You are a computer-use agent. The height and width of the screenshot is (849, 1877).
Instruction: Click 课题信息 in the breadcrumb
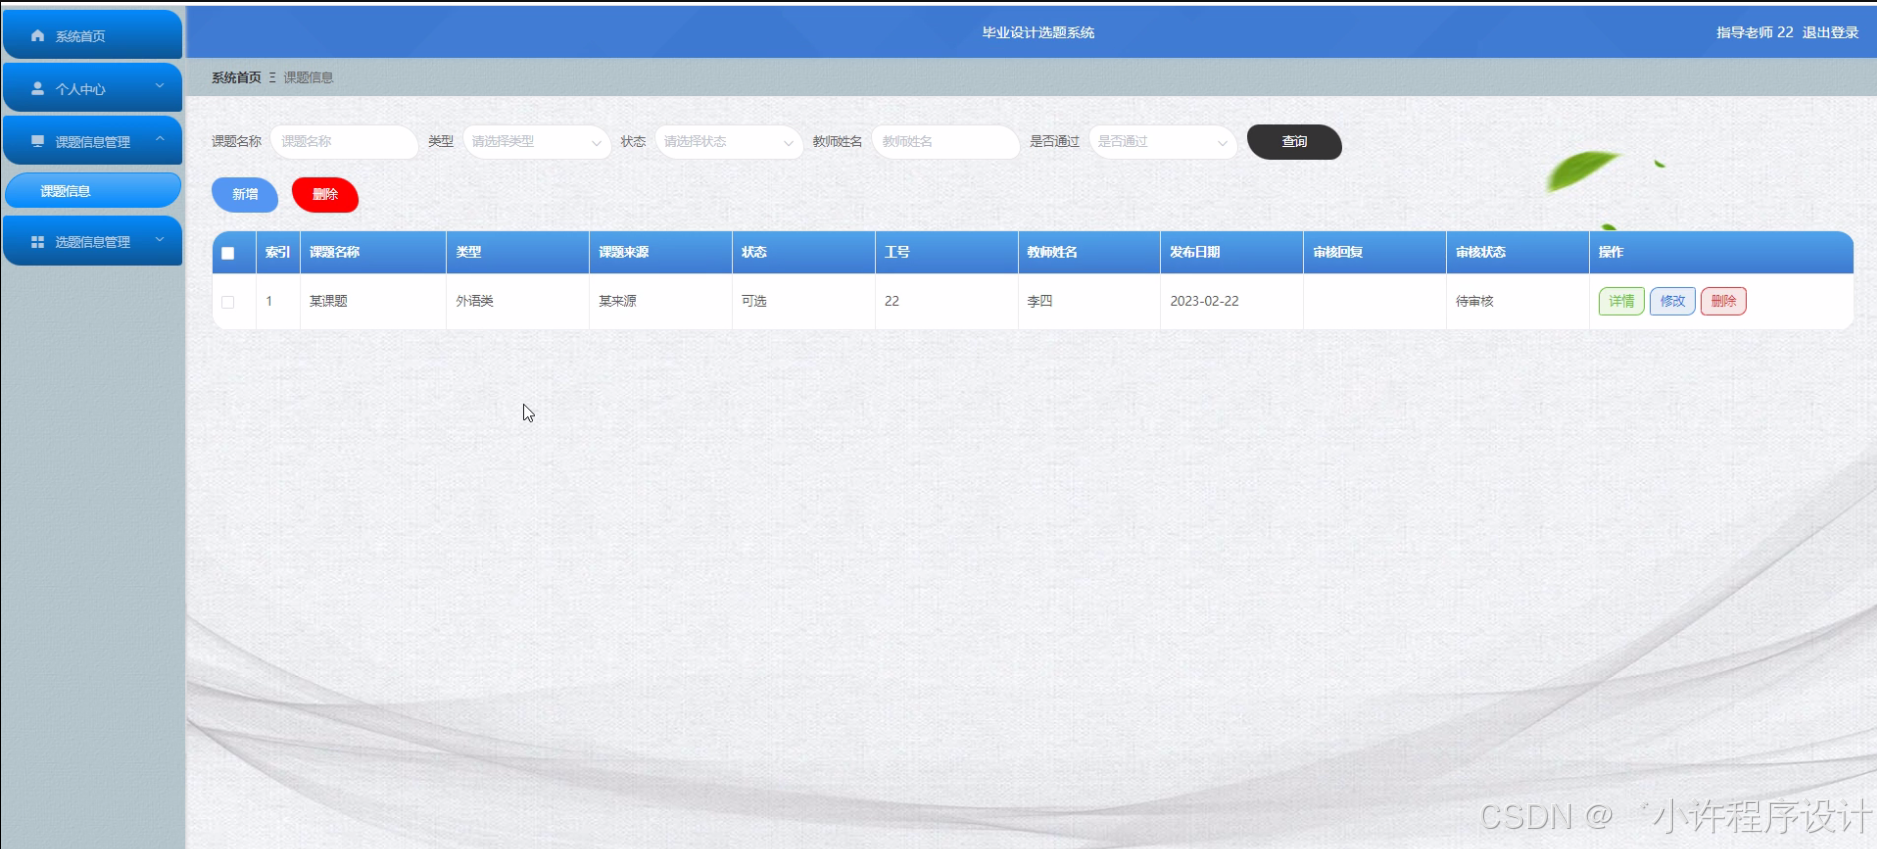point(308,77)
